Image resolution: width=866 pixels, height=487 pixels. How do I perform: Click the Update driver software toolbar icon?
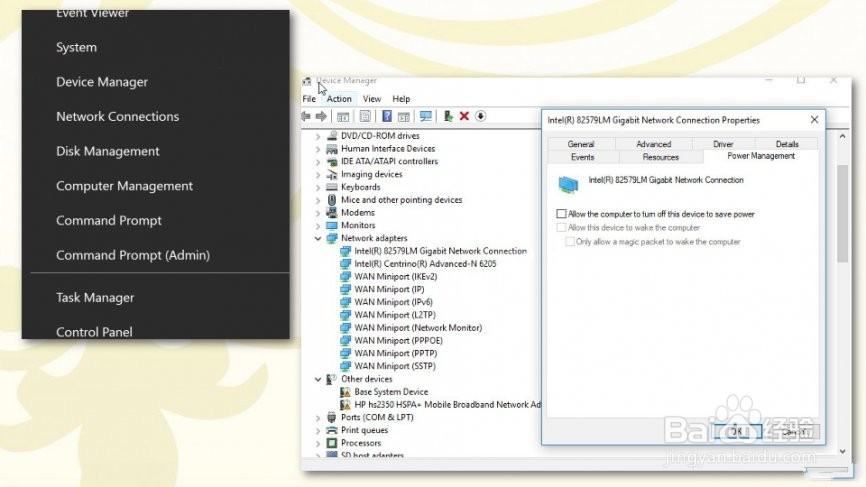pos(448,116)
